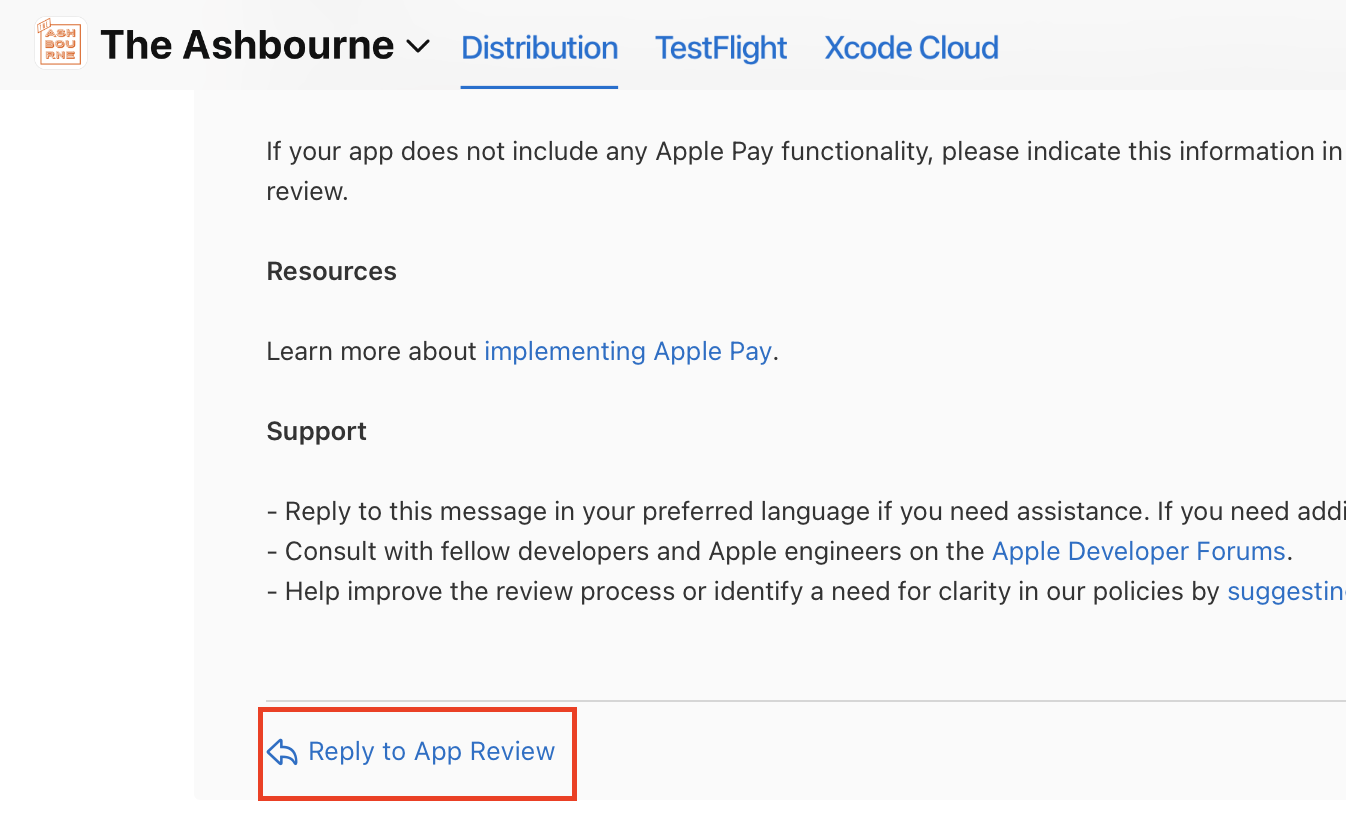The image size is (1346, 840).
Task: Click the 'Reply to this message' support line
Action: [806, 512]
